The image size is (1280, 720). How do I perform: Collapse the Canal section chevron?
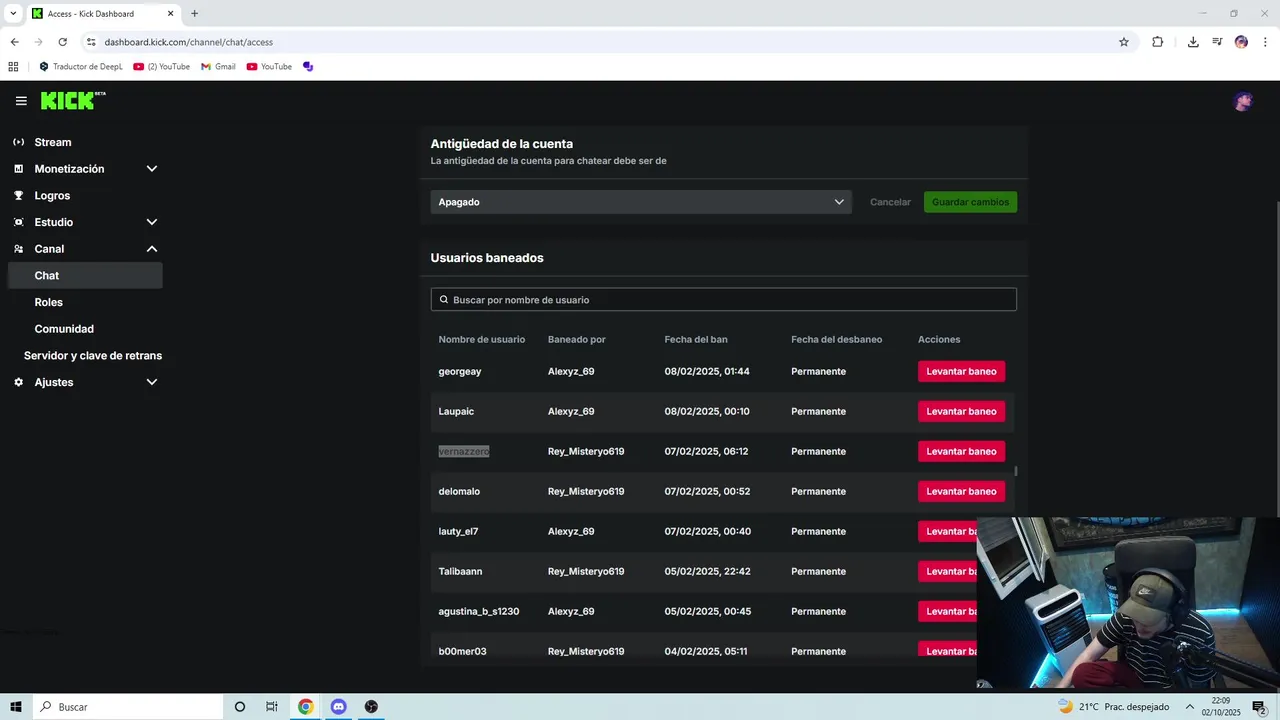(x=152, y=249)
